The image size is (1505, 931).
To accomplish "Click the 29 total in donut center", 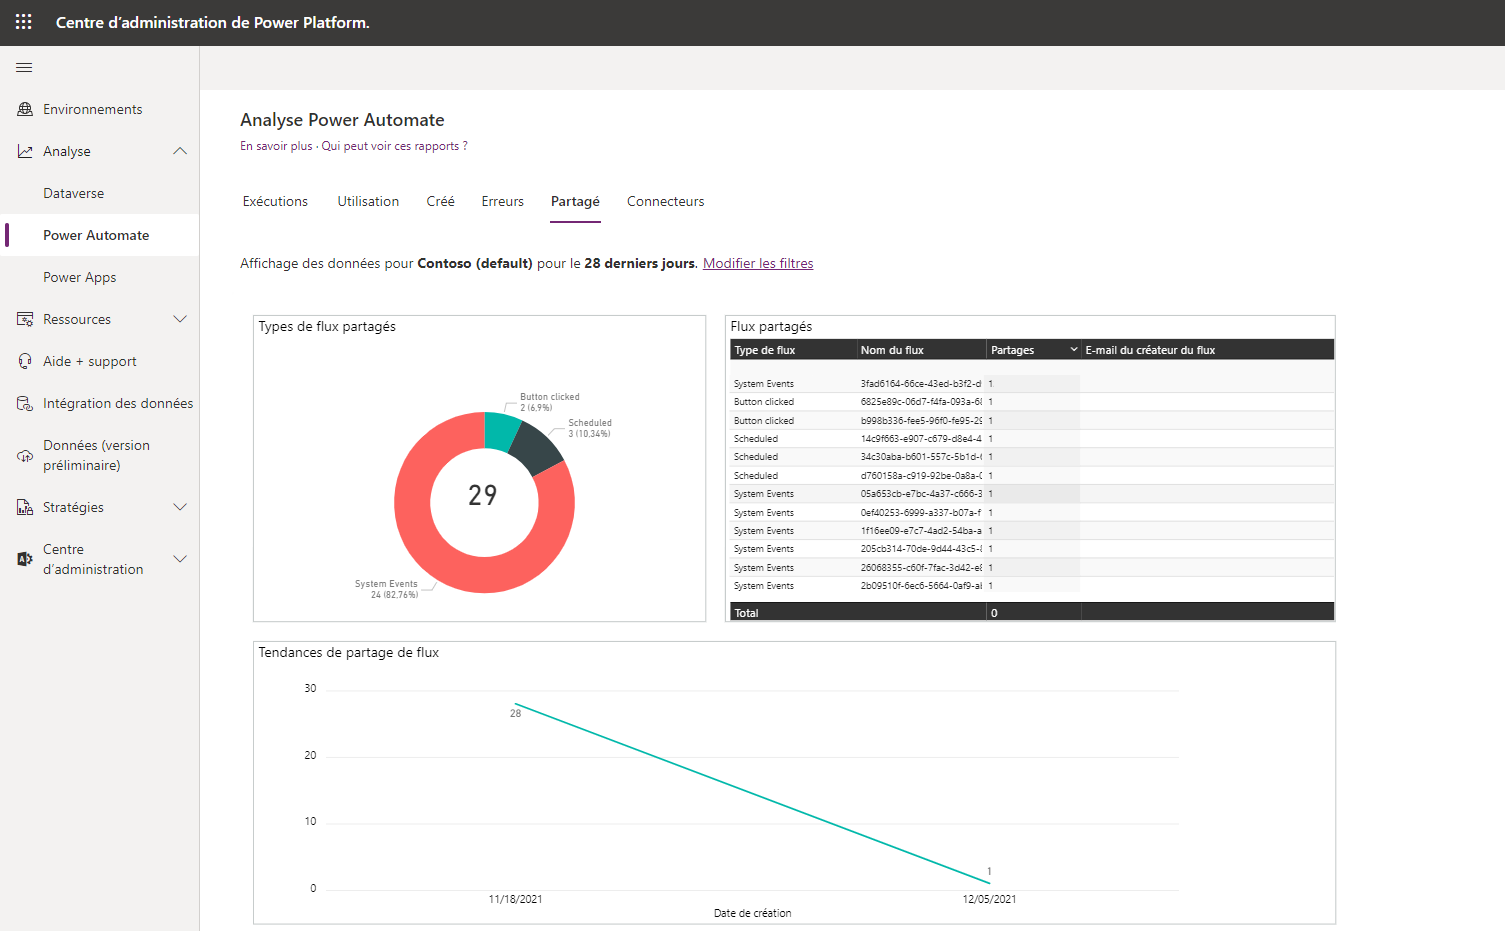I will pos(483,495).
